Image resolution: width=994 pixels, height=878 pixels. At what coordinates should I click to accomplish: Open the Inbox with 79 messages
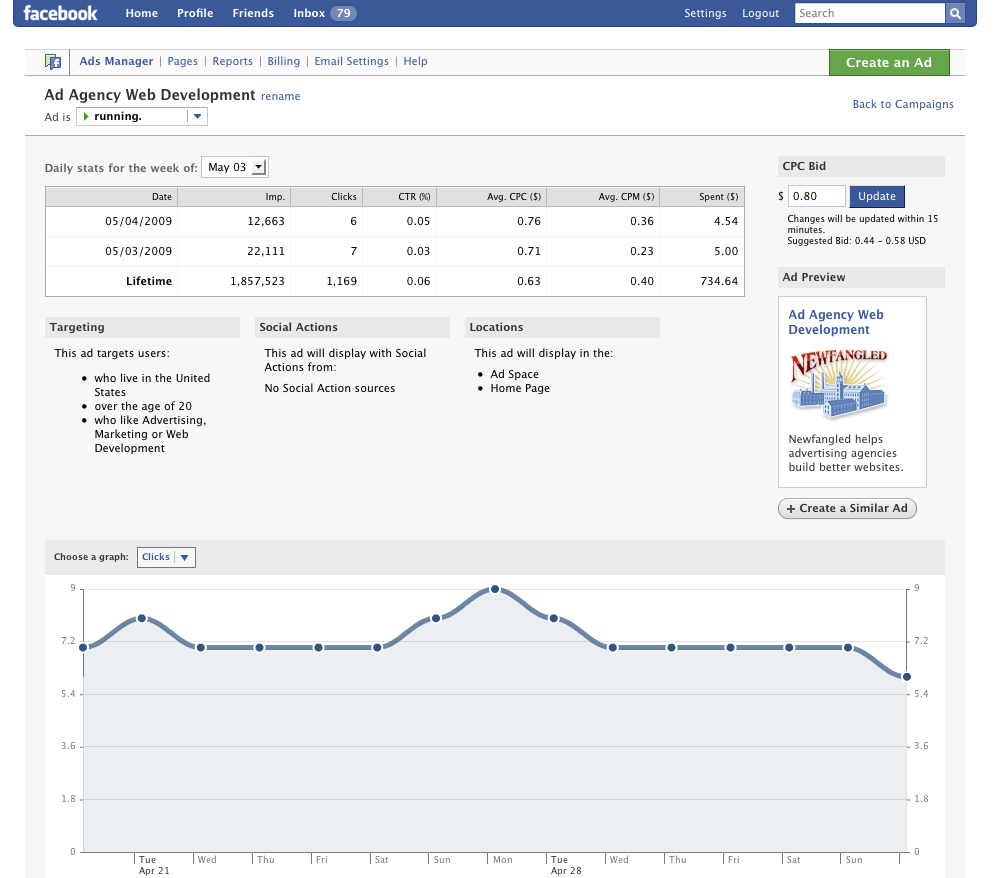pyautogui.click(x=325, y=13)
